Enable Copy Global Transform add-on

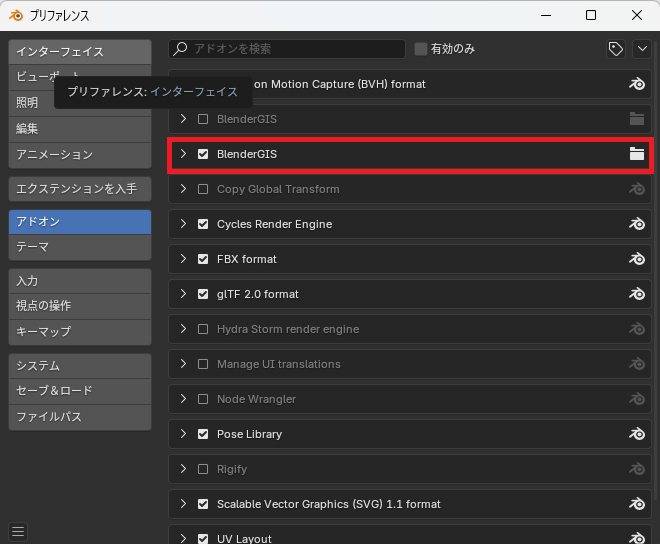pyautogui.click(x=203, y=189)
